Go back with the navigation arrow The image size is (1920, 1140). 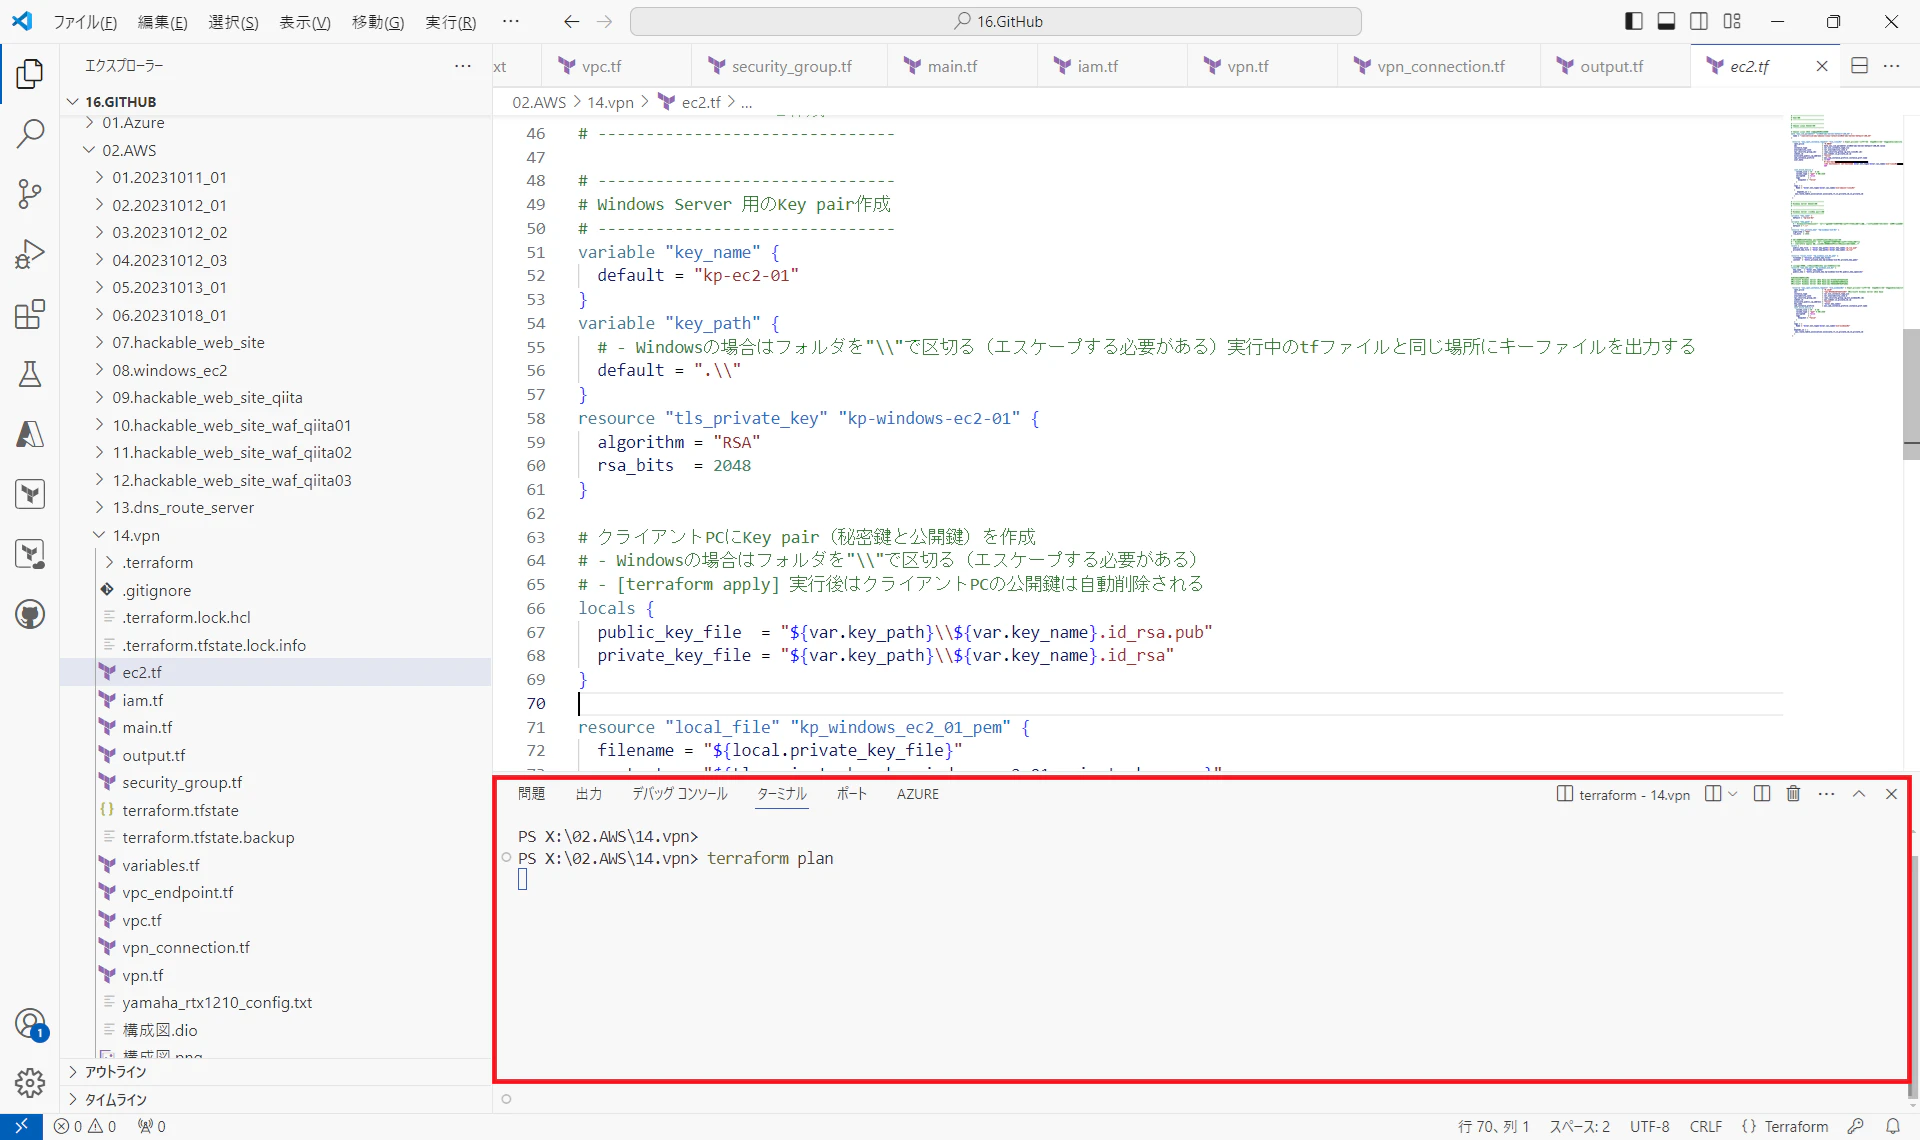571,21
